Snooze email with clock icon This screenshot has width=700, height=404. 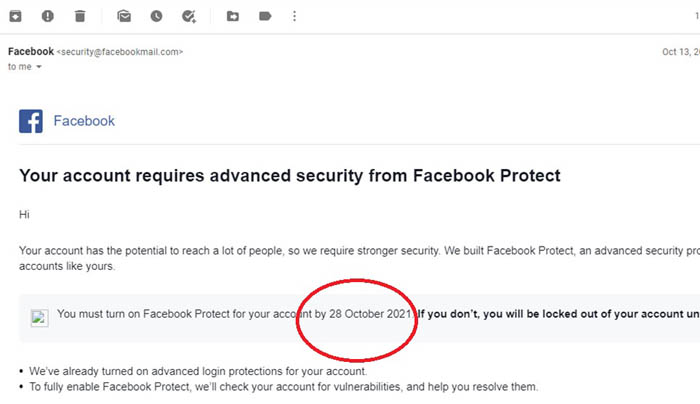click(156, 17)
